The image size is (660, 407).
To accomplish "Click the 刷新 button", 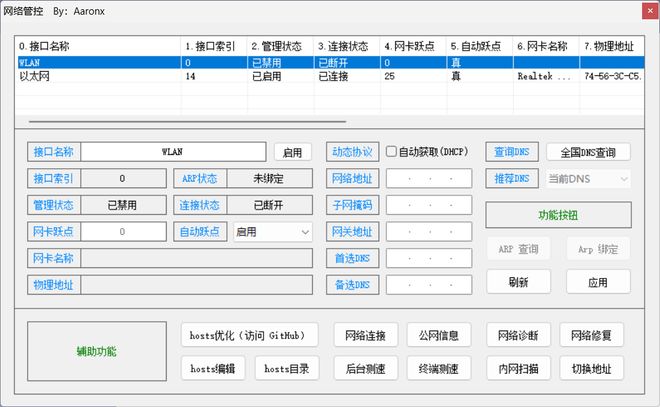I will [x=518, y=282].
